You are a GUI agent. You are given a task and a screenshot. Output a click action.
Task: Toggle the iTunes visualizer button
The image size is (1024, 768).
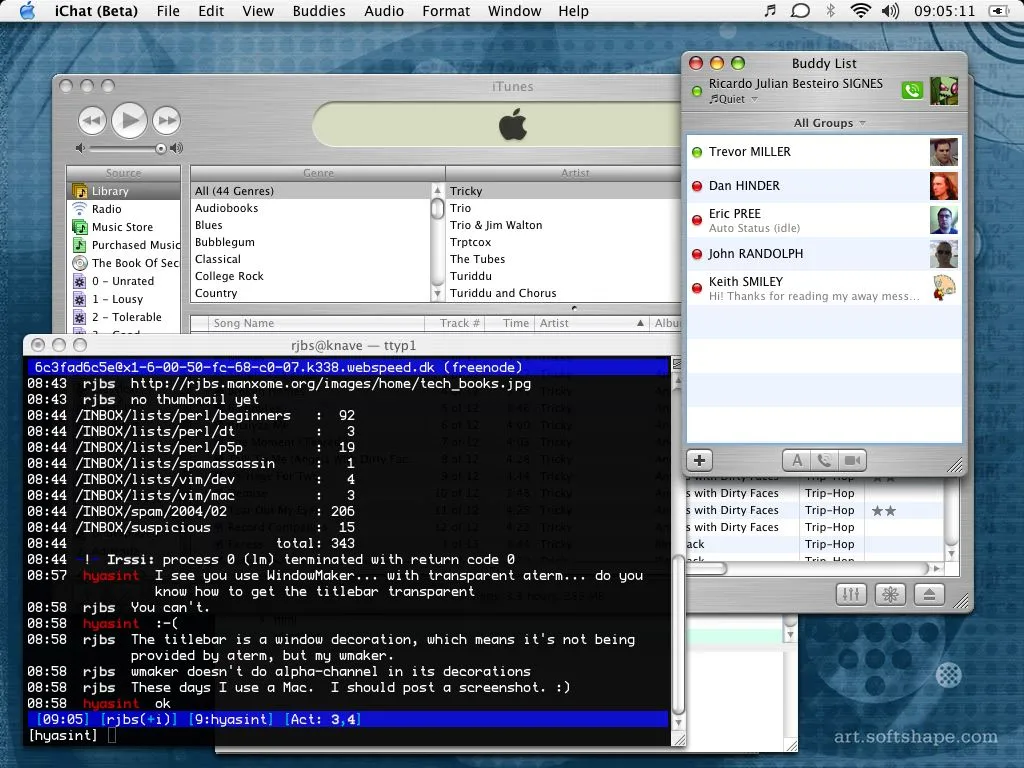890,594
